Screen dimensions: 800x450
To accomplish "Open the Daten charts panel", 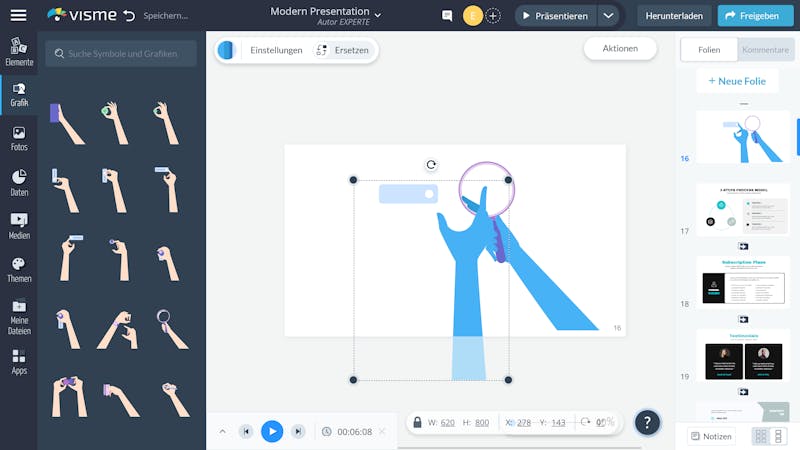I will pos(19,183).
